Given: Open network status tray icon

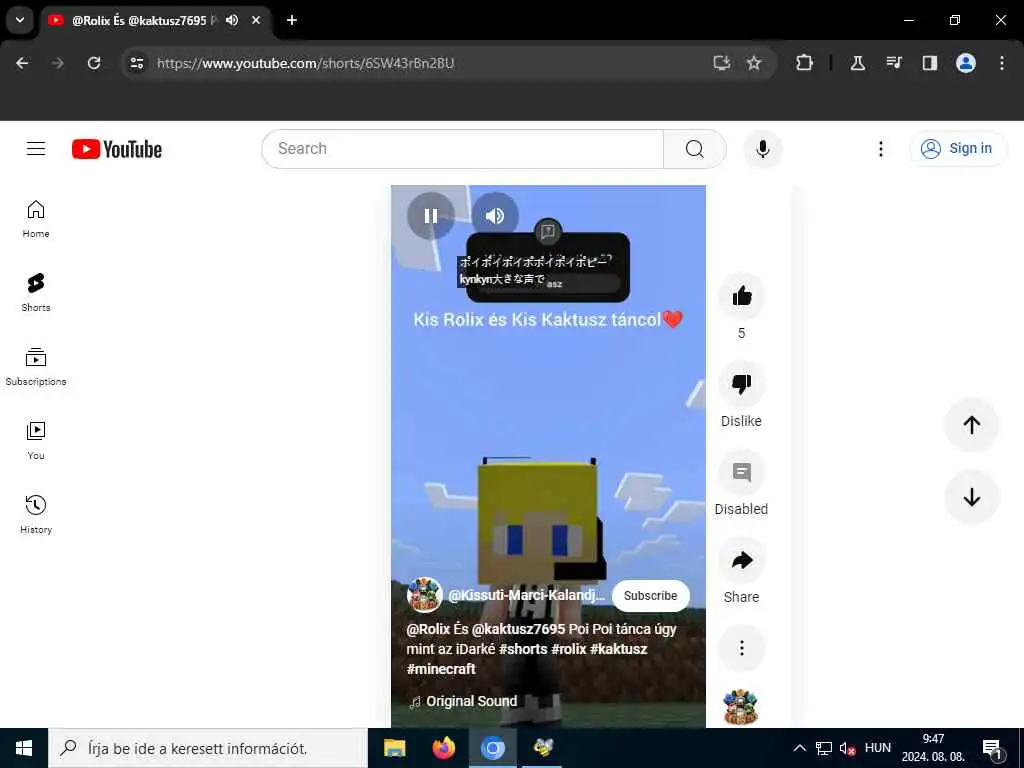Looking at the screenshot, I should click(x=824, y=748).
